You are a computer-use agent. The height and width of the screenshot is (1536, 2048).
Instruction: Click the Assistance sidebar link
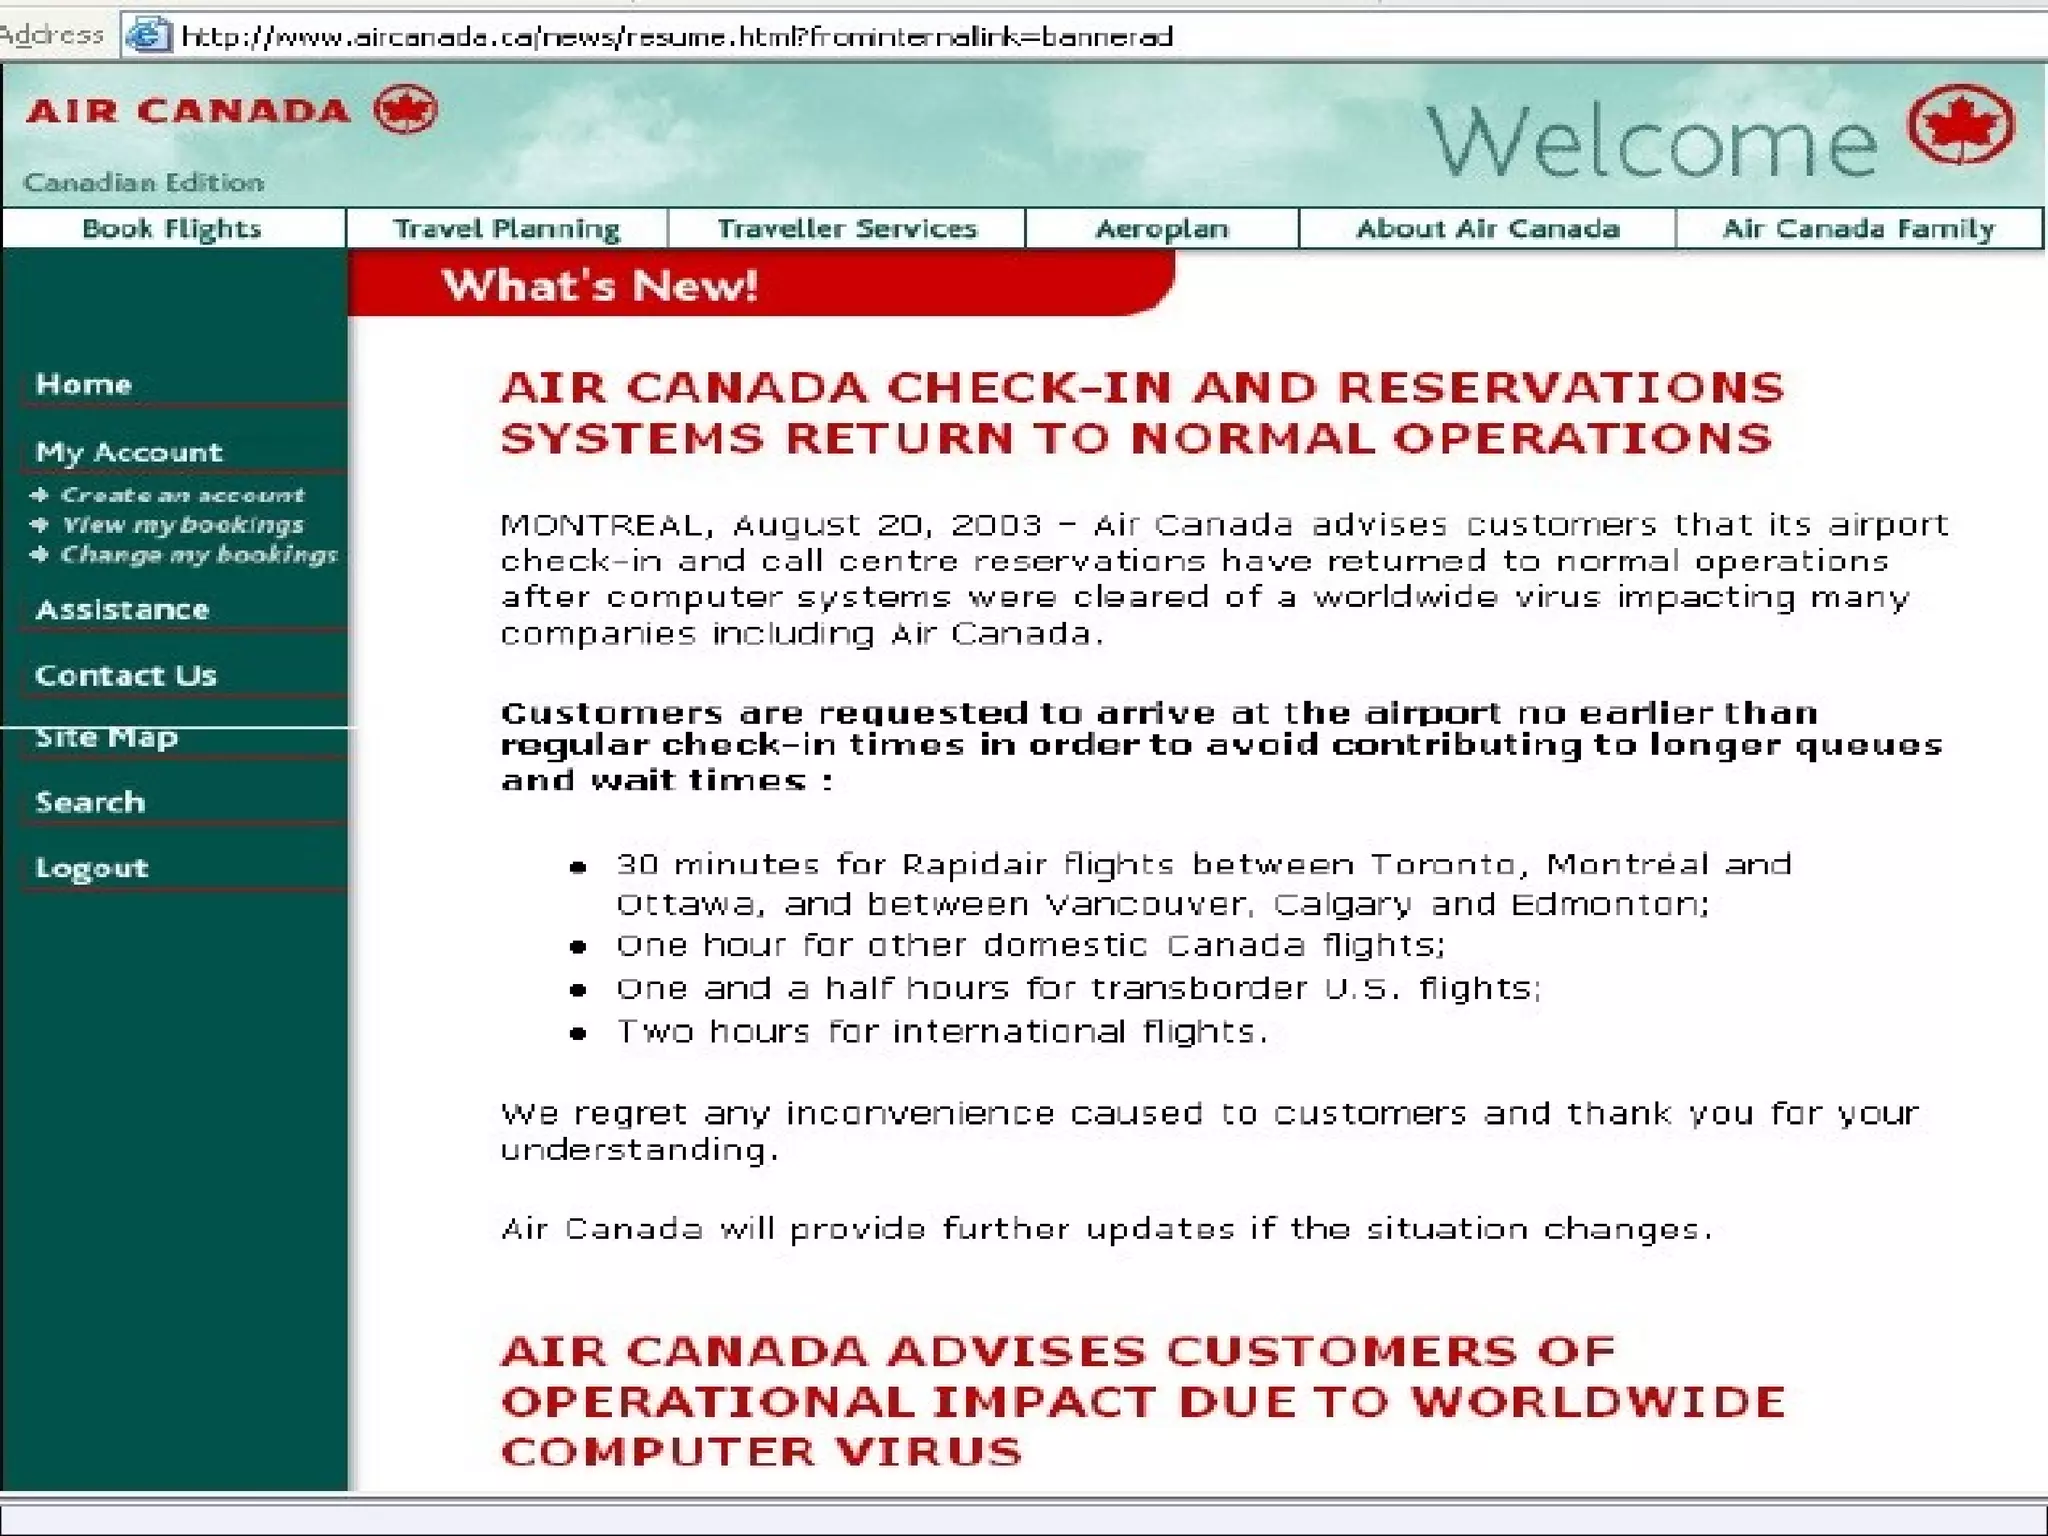pyautogui.click(x=122, y=610)
